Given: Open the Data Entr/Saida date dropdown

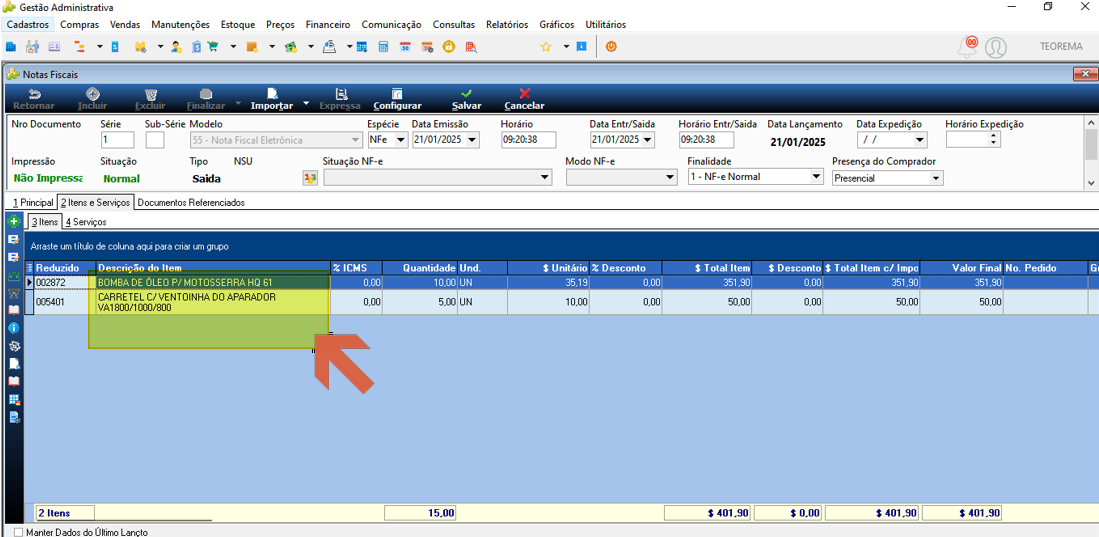Looking at the screenshot, I should [648, 140].
